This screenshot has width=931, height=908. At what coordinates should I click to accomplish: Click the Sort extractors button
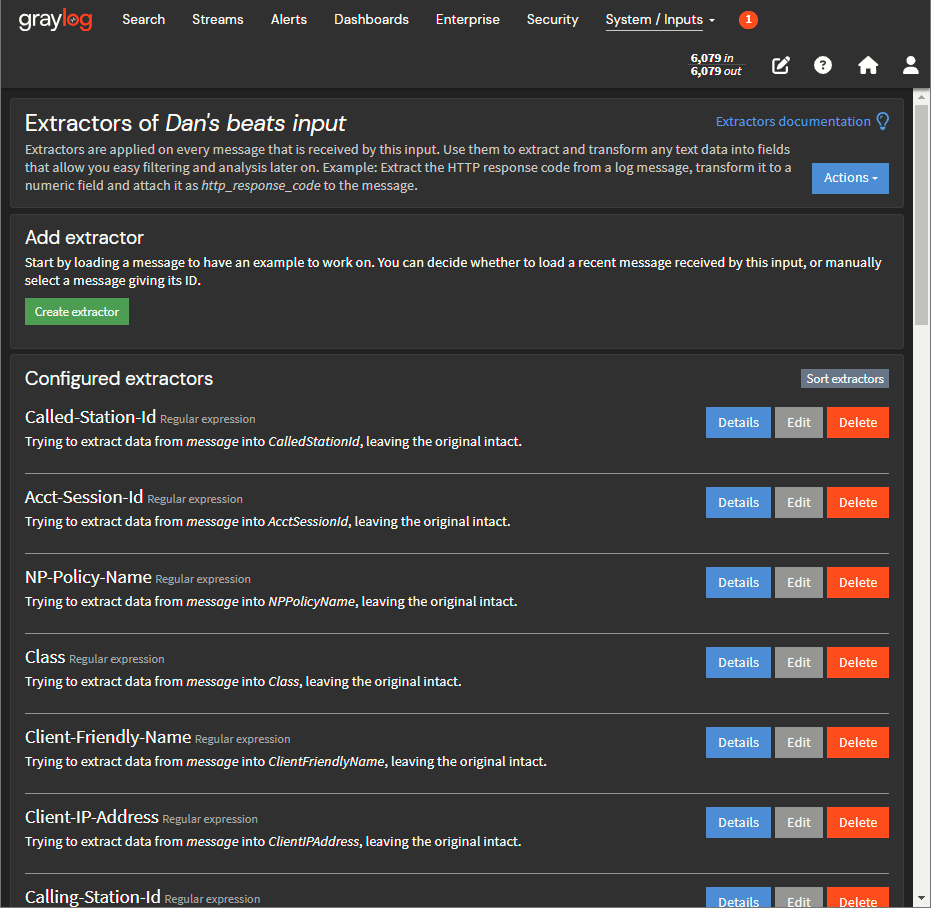[845, 379]
